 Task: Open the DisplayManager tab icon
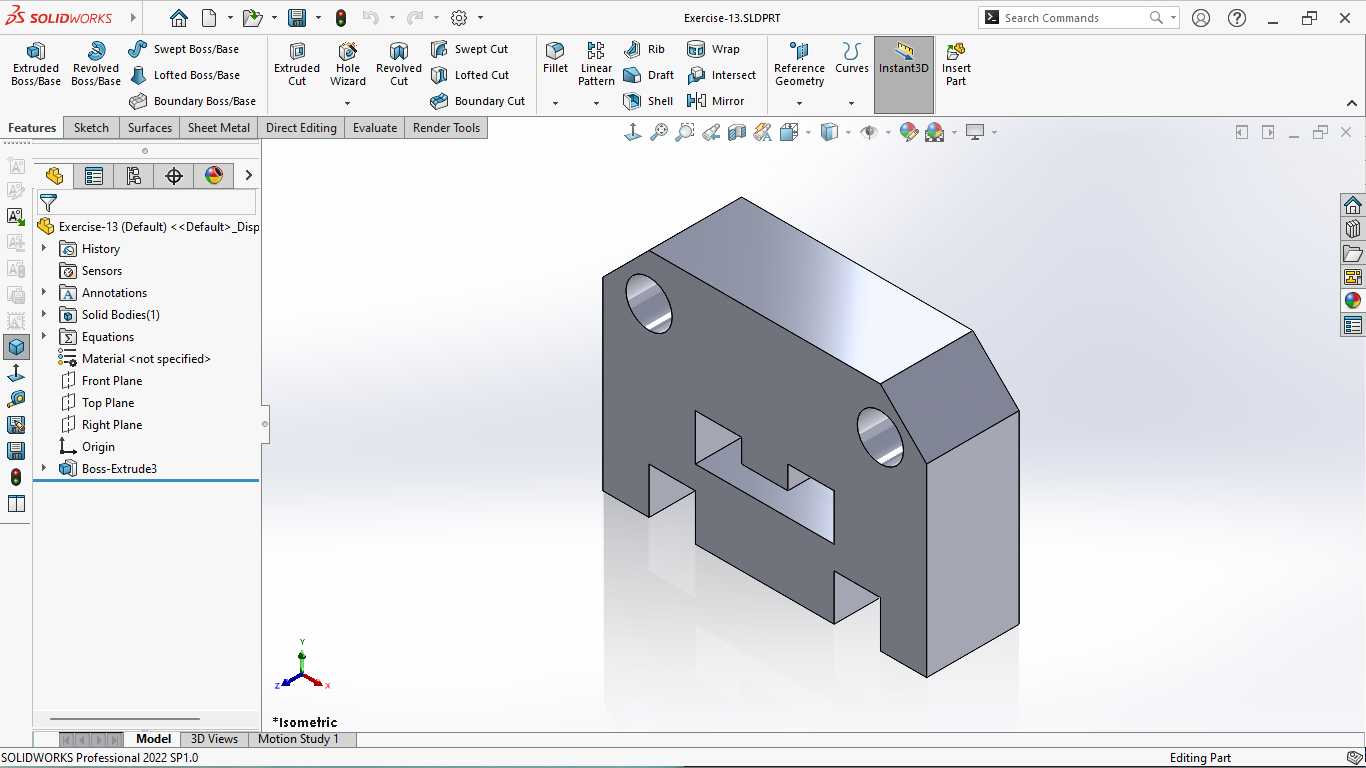(214, 176)
